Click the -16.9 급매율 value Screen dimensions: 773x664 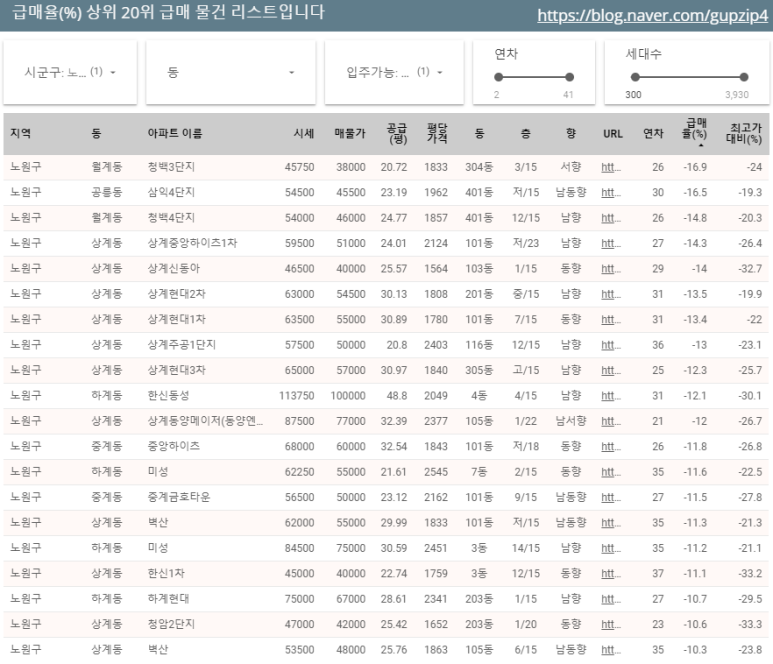[695, 167]
